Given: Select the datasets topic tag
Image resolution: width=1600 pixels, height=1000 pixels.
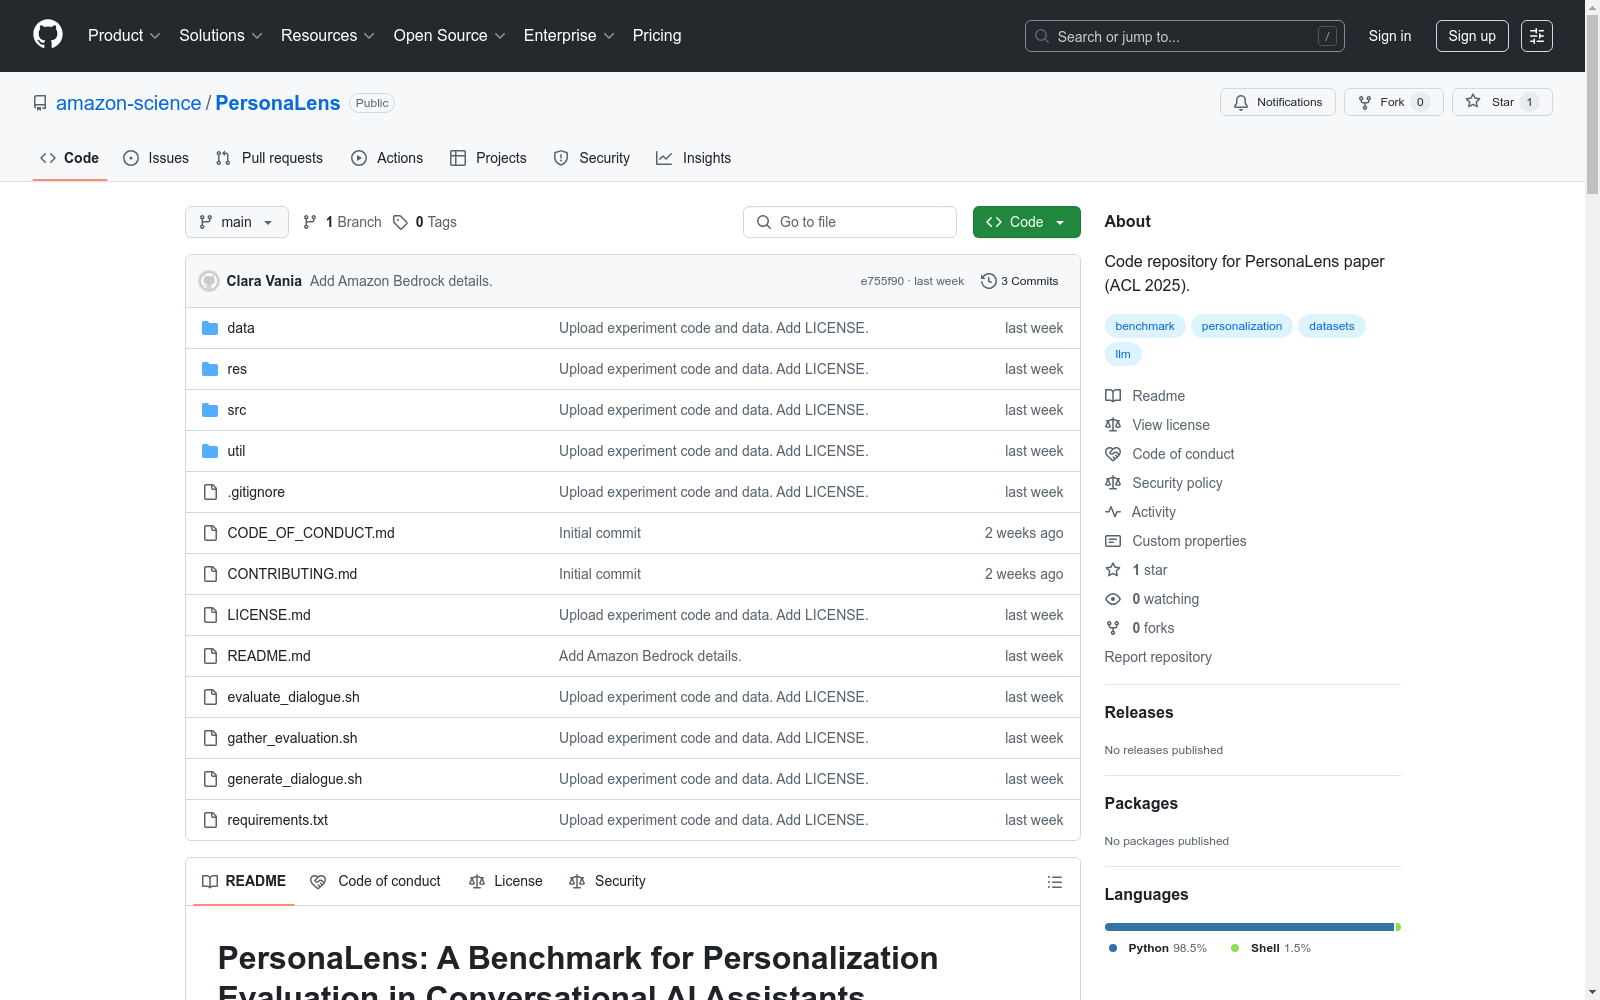Looking at the screenshot, I should (1332, 326).
